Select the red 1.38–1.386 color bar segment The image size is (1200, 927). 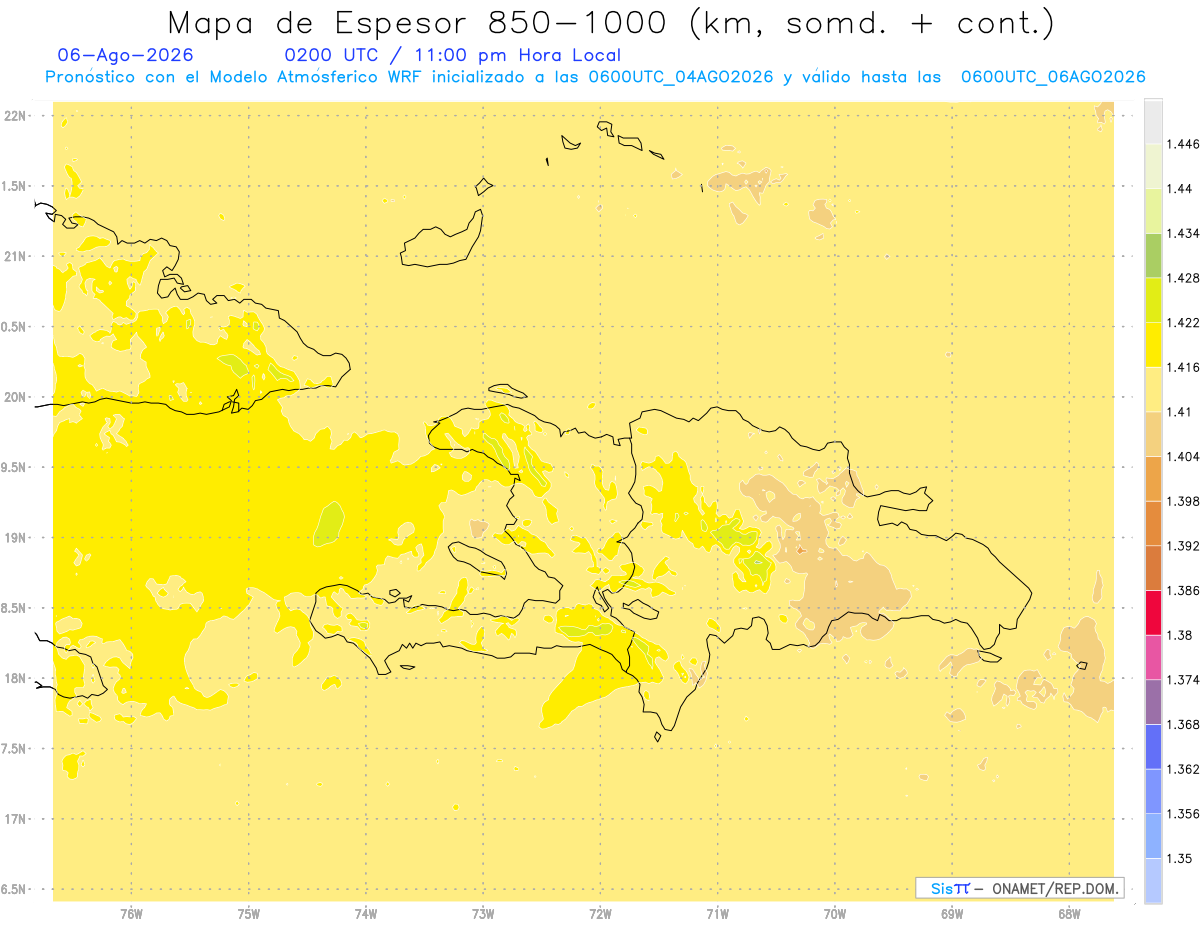(1153, 612)
